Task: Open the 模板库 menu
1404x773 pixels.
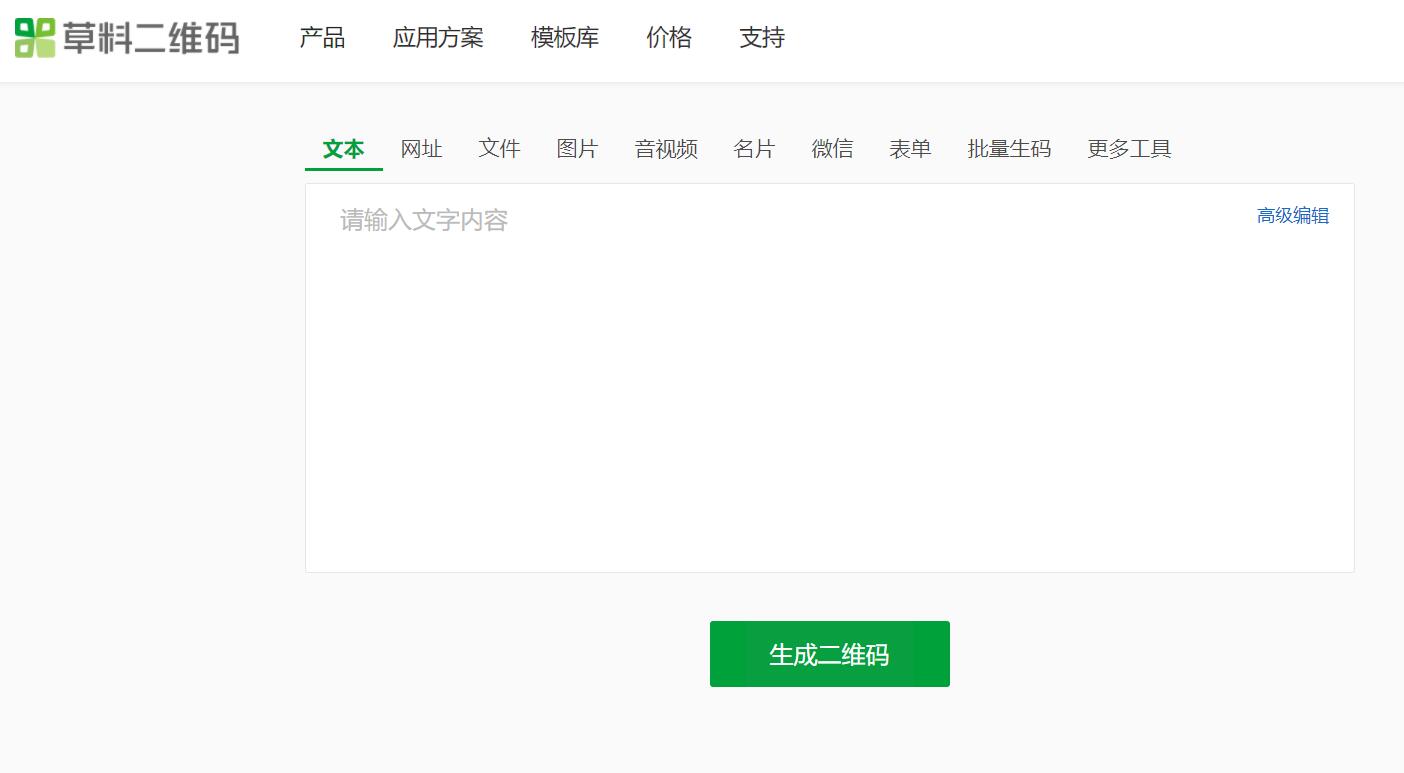Action: [x=564, y=38]
